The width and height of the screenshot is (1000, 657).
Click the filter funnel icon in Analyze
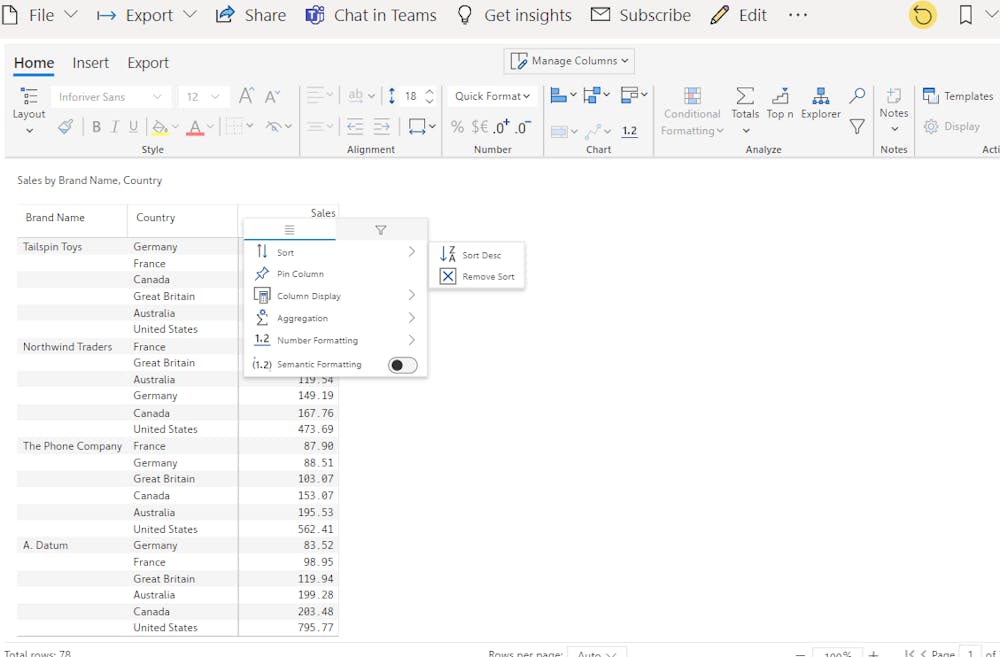[857, 127]
